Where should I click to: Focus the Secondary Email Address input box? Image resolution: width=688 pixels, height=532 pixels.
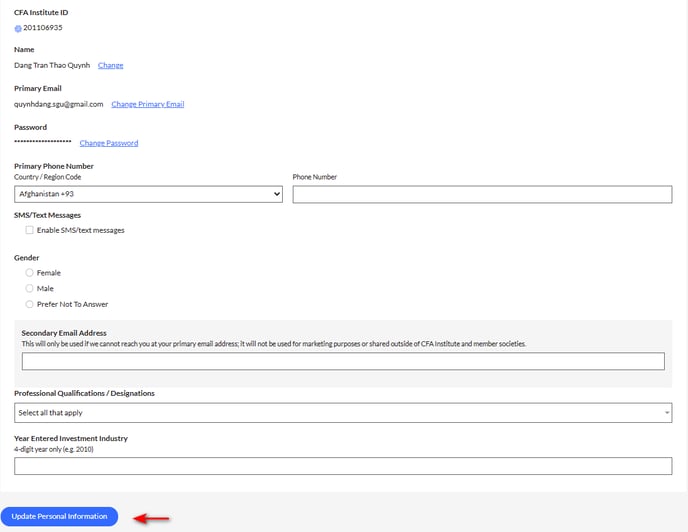tap(343, 361)
